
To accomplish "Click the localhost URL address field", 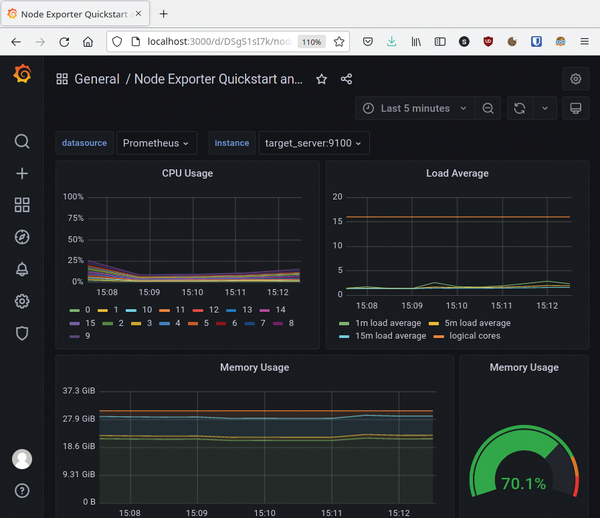I will 218,42.
